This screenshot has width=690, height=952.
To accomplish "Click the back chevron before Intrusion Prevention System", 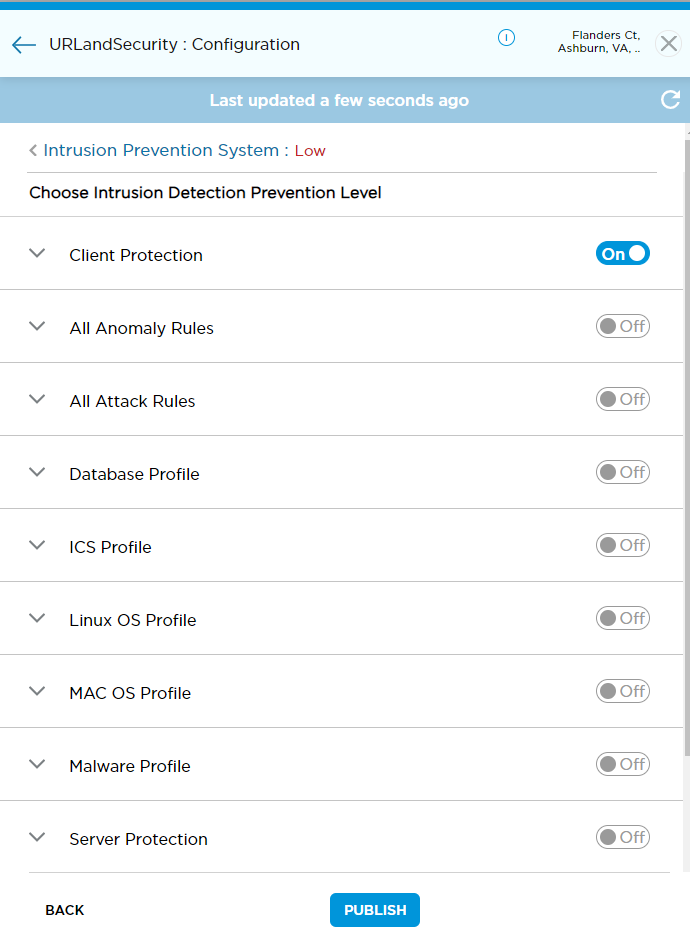I will click(x=33, y=150).
